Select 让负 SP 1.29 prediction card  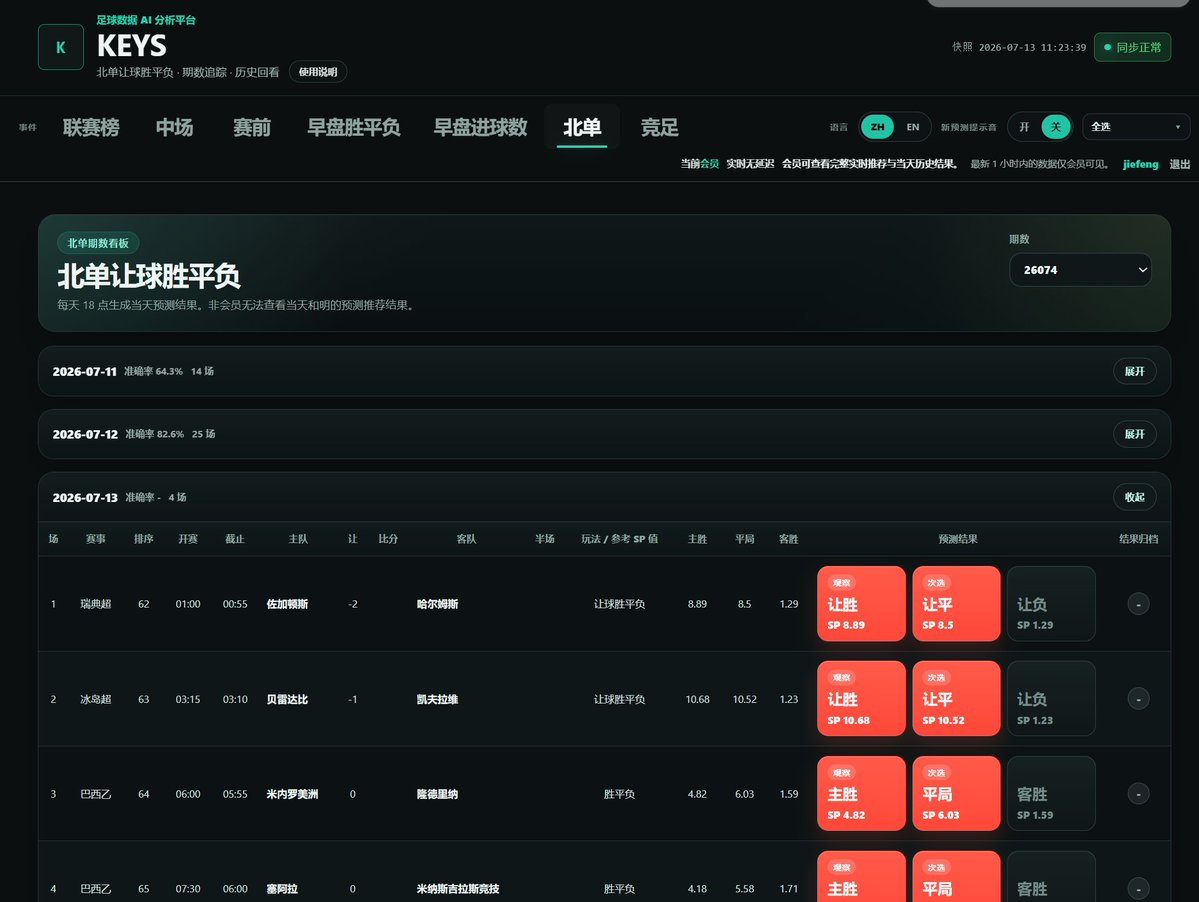[1051, 603]
